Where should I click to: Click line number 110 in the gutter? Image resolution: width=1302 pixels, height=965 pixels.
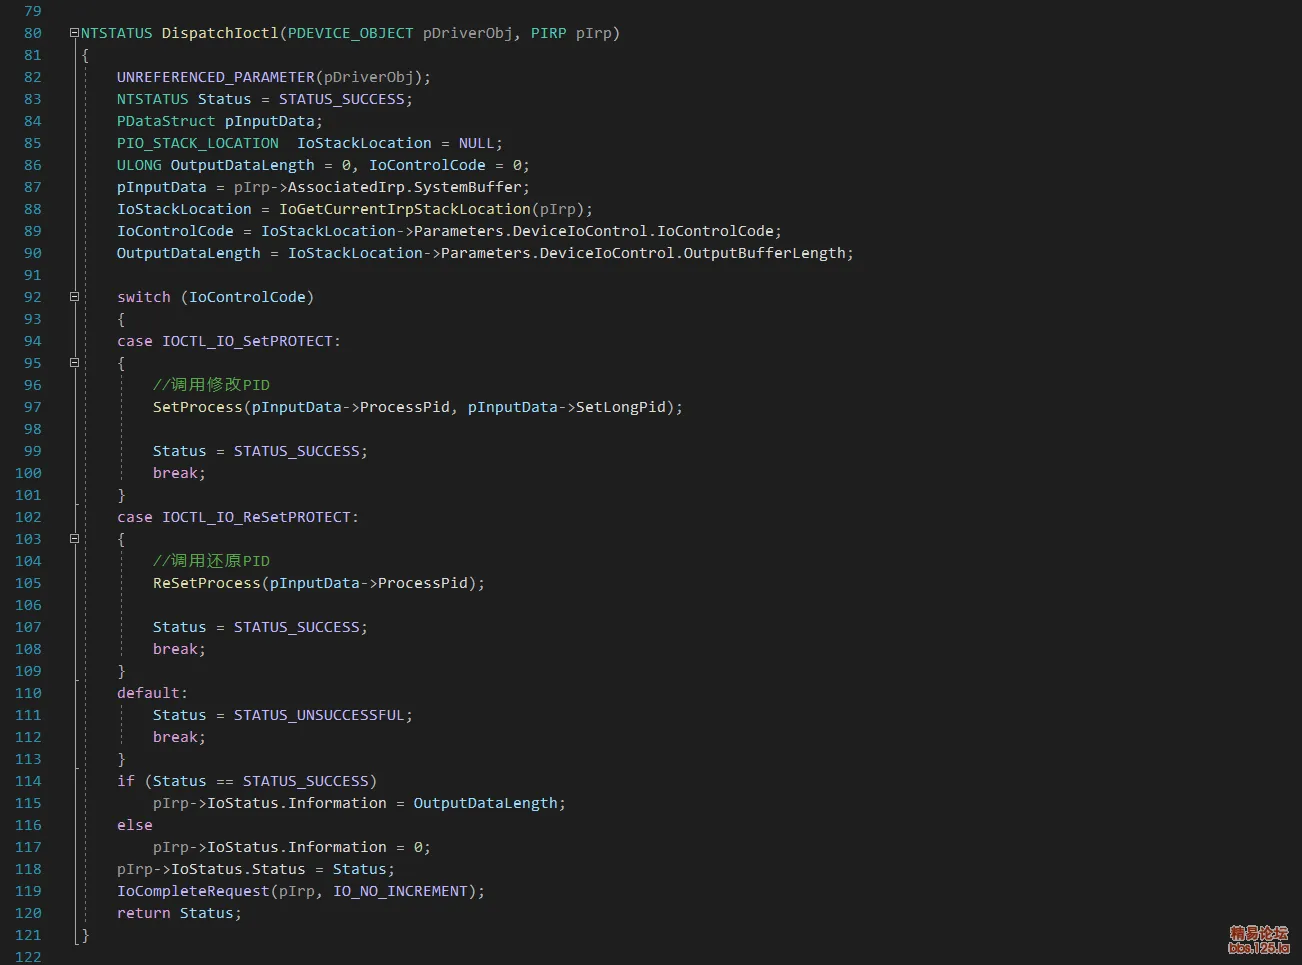28,692
